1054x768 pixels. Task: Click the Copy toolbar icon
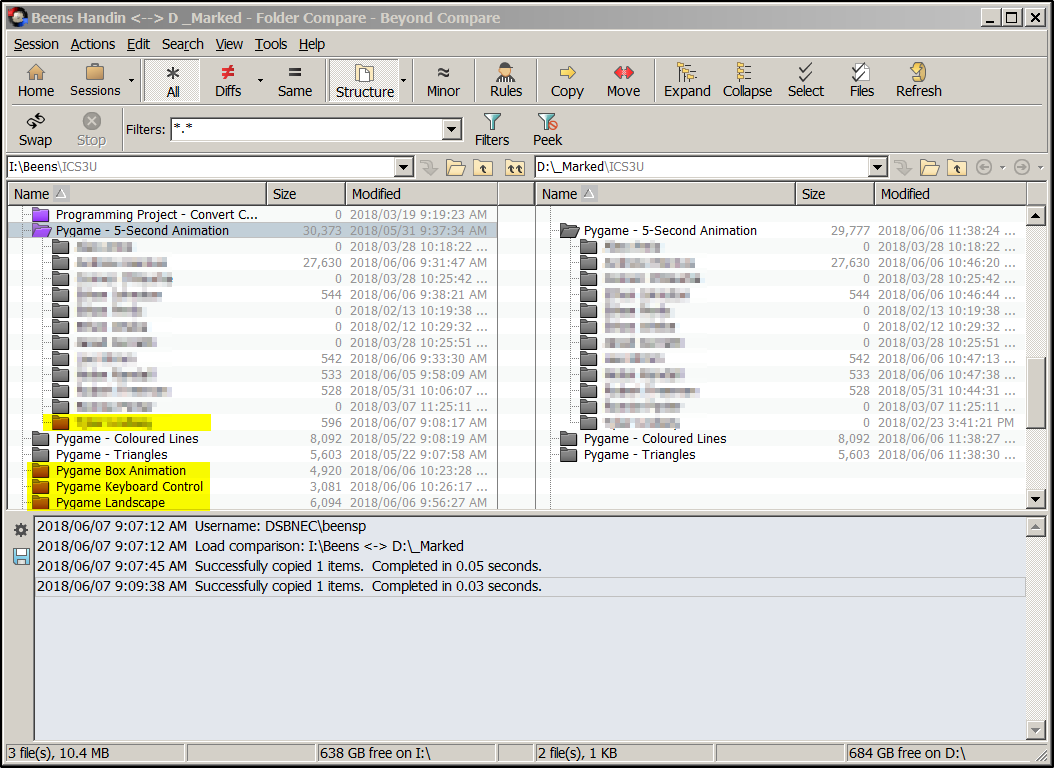pyautogui.click(x=567, y=81)
